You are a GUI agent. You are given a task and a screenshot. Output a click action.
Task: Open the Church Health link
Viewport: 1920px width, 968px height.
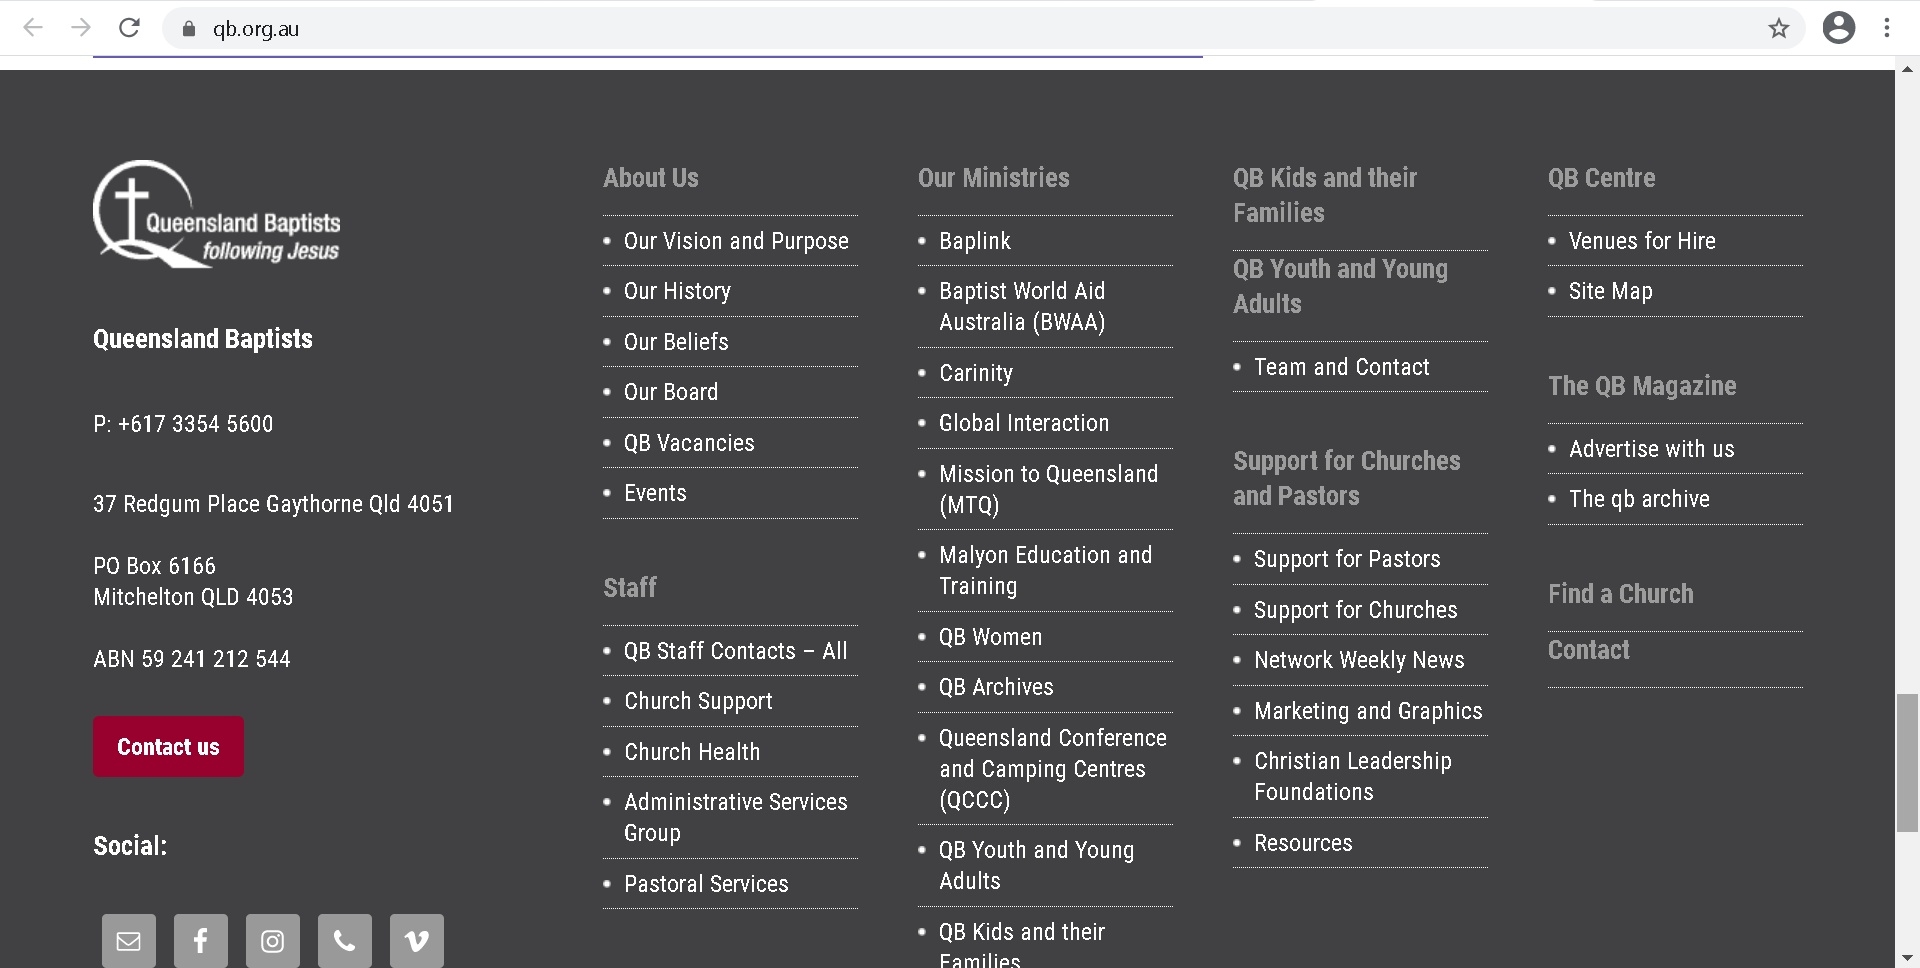pos(692,752)
